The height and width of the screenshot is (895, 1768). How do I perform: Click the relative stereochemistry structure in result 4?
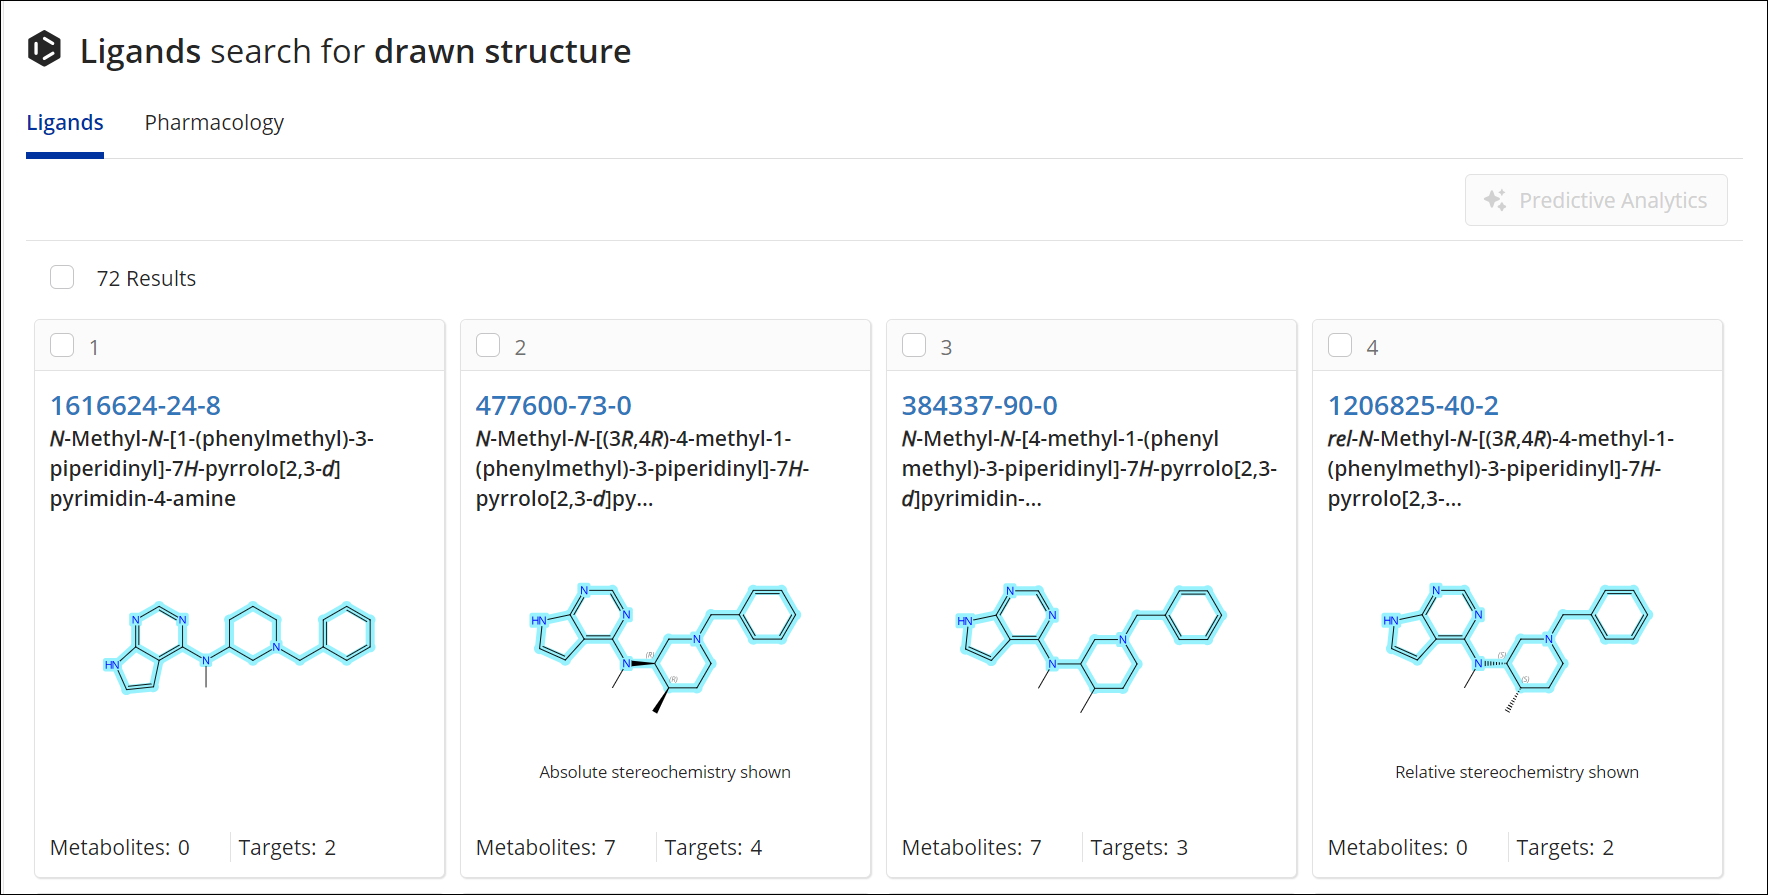pyautogui.click(x=1516, y=646)
